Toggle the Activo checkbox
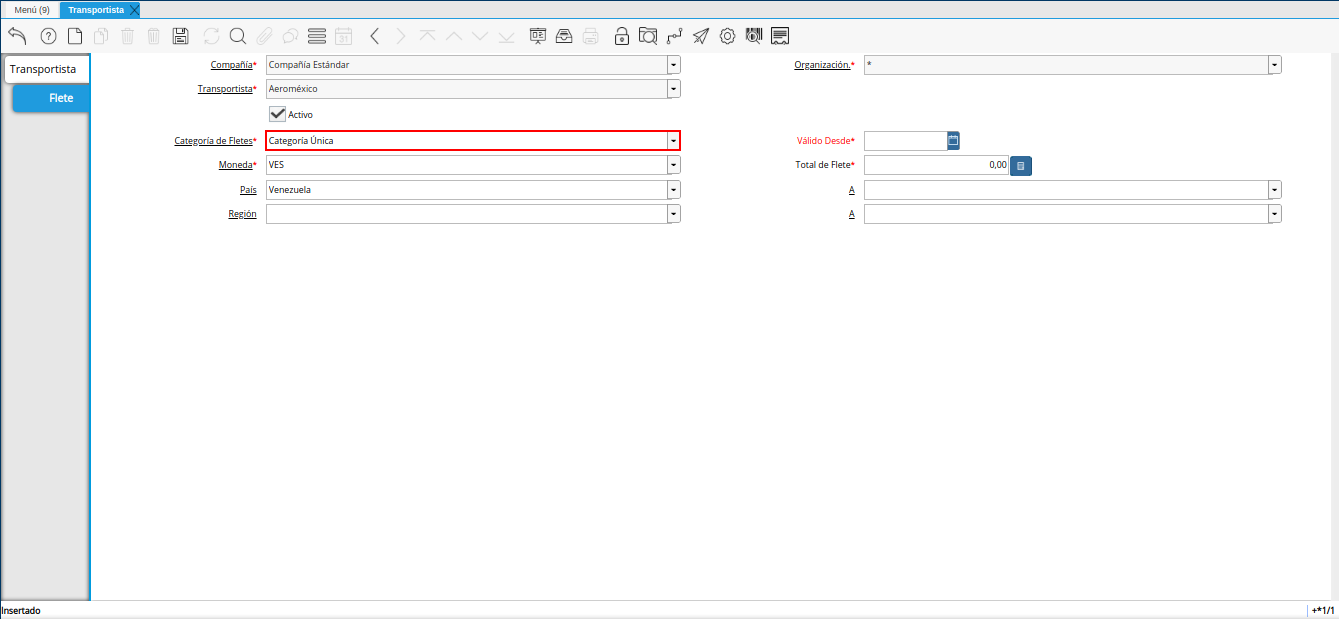 (x=278, y=115)
